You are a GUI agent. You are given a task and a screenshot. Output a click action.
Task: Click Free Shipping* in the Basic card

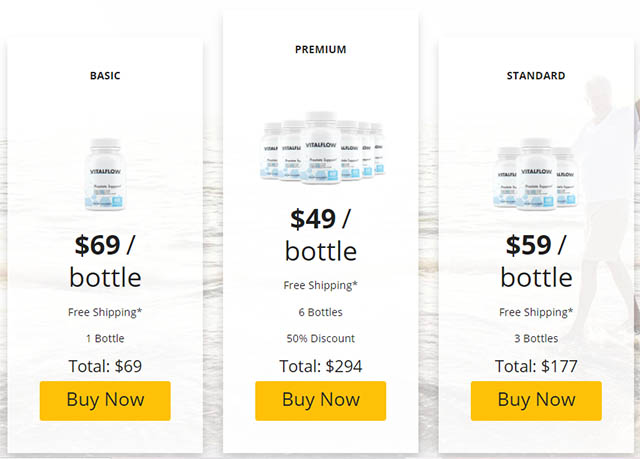105,313
